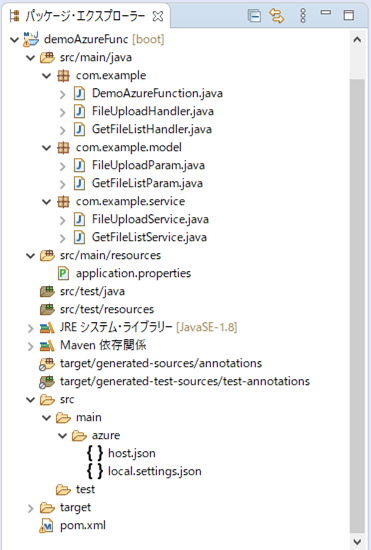This screenshot has height=550, width=371.
Task: Click the scrollbar up arrow
Action: click(357, 40)
